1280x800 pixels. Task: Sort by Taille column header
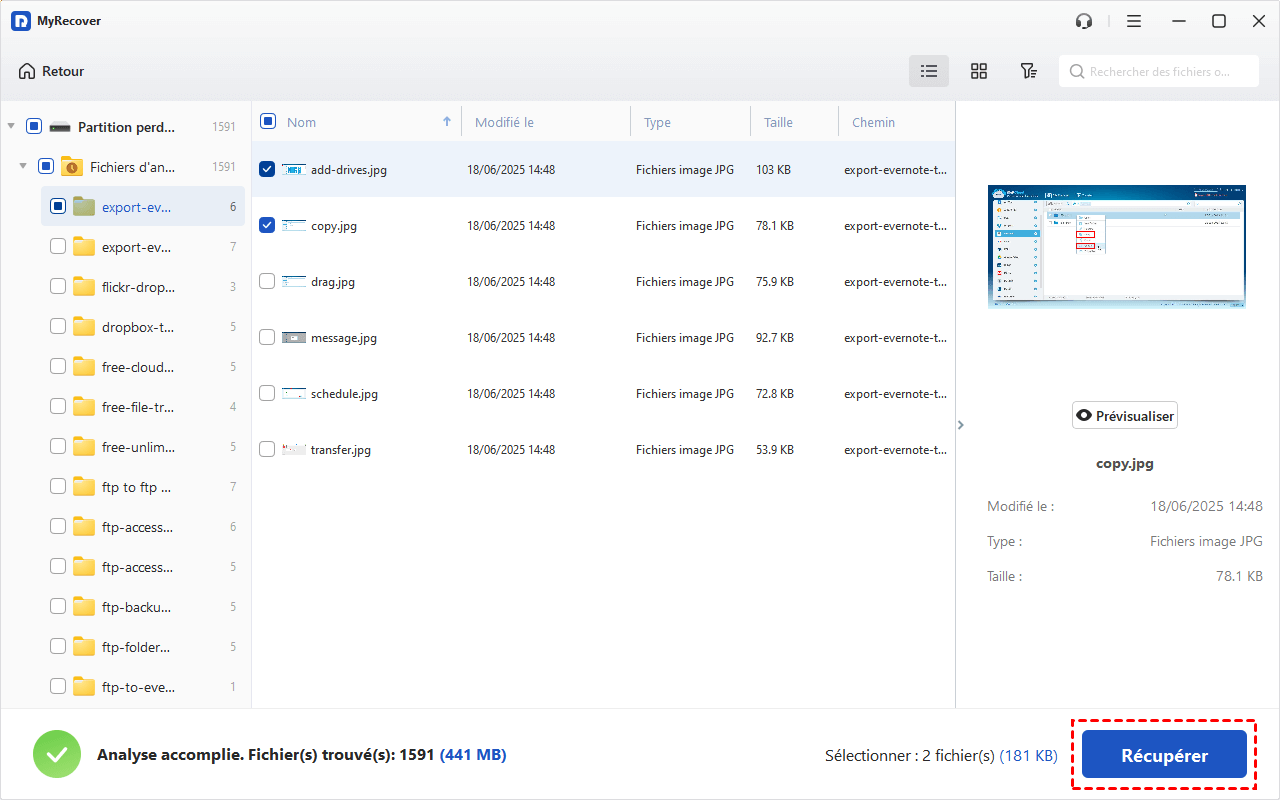778,122
